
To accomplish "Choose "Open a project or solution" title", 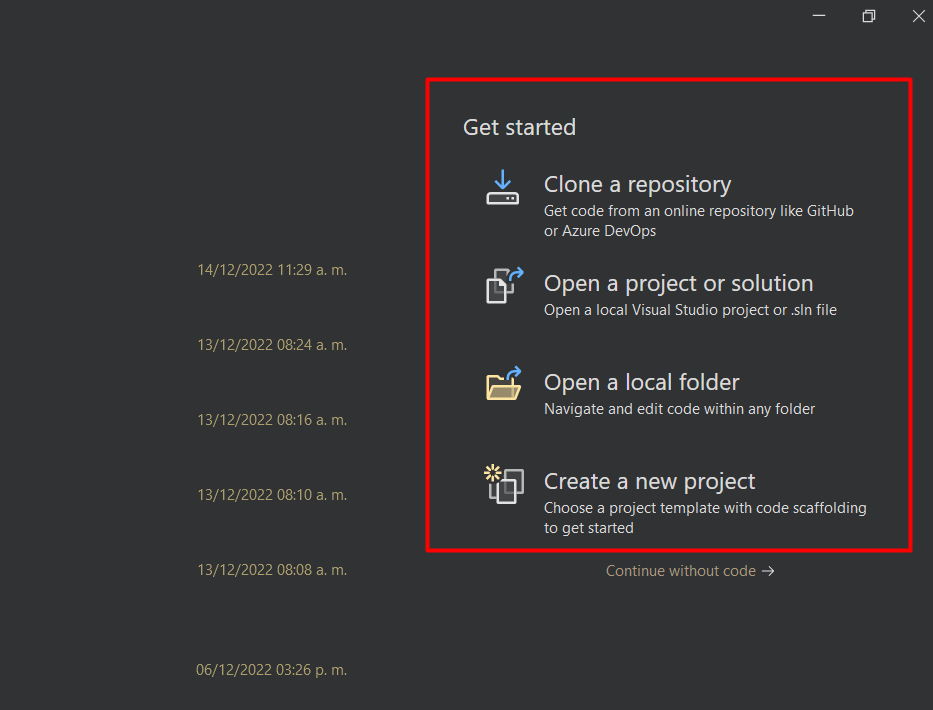I will pyautogui.click(x=678, y=283).
